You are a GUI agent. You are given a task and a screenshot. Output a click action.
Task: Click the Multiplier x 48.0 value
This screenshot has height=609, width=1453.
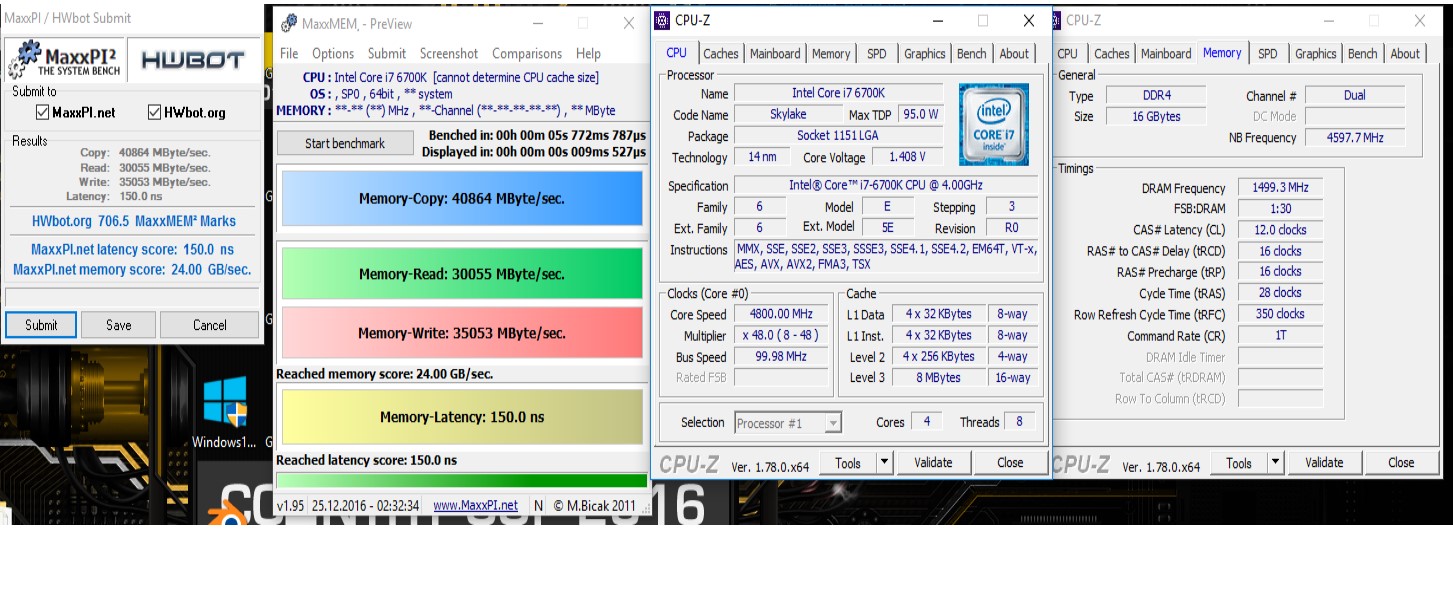[781, 335]
